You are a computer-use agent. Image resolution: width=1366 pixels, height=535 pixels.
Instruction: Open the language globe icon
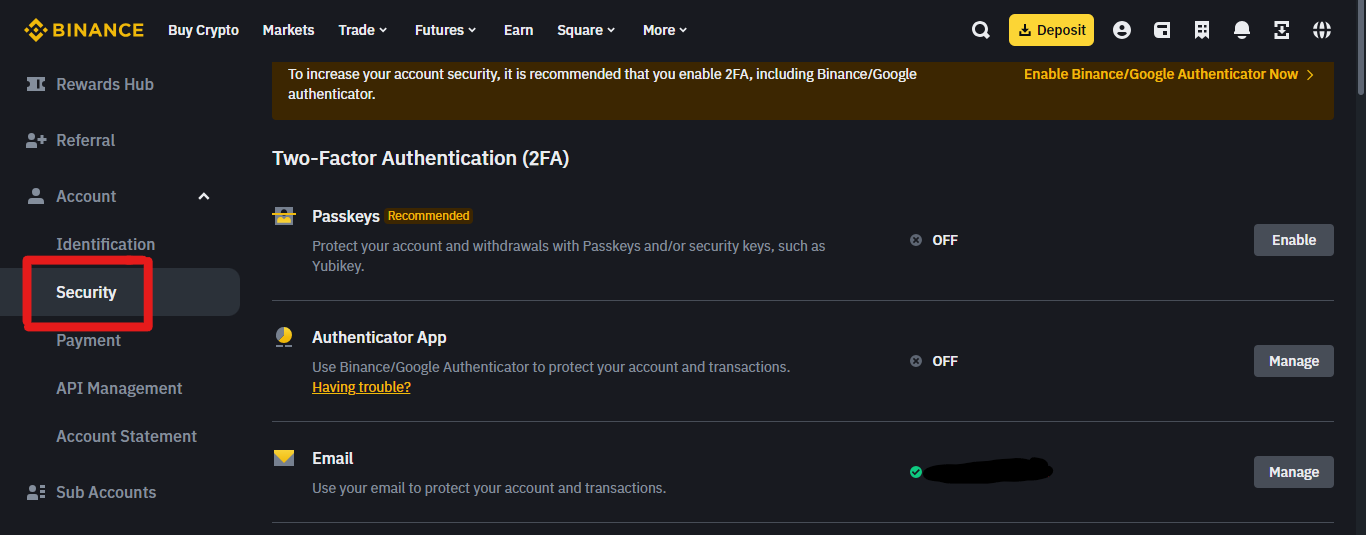(x=1322, y=30)
